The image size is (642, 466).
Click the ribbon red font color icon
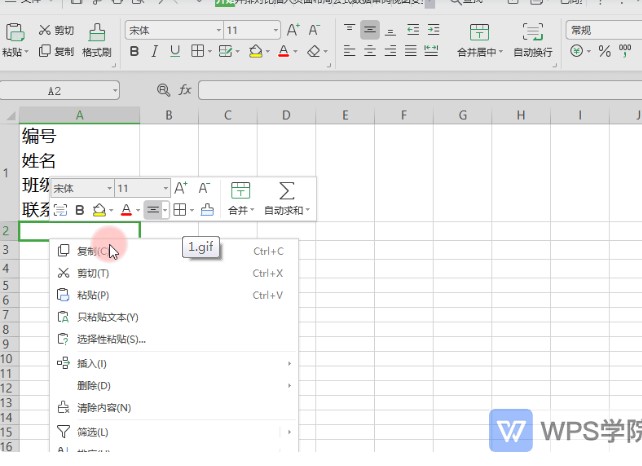click(x=283, y=51)
